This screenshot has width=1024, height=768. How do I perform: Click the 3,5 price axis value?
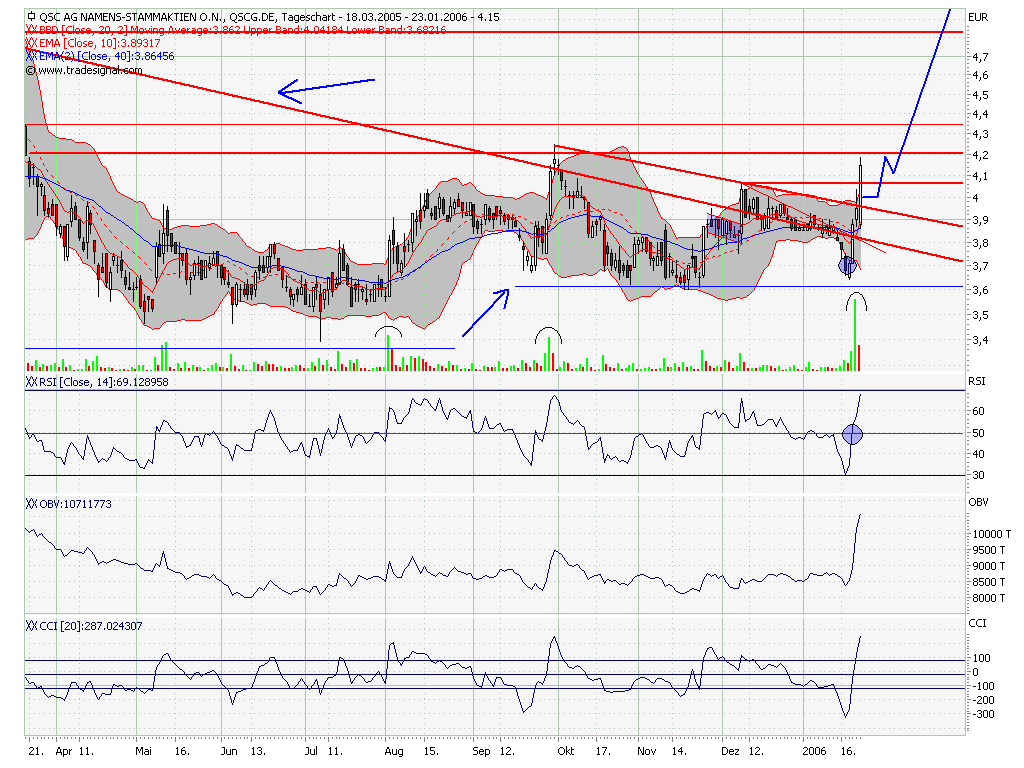[x=980, y=315]
